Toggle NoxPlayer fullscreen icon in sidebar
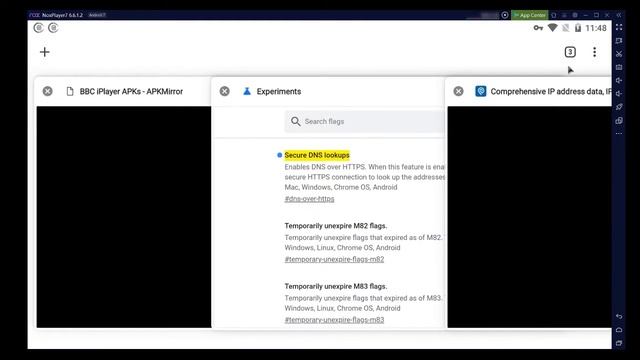The image size is (640, 360). 619,27
